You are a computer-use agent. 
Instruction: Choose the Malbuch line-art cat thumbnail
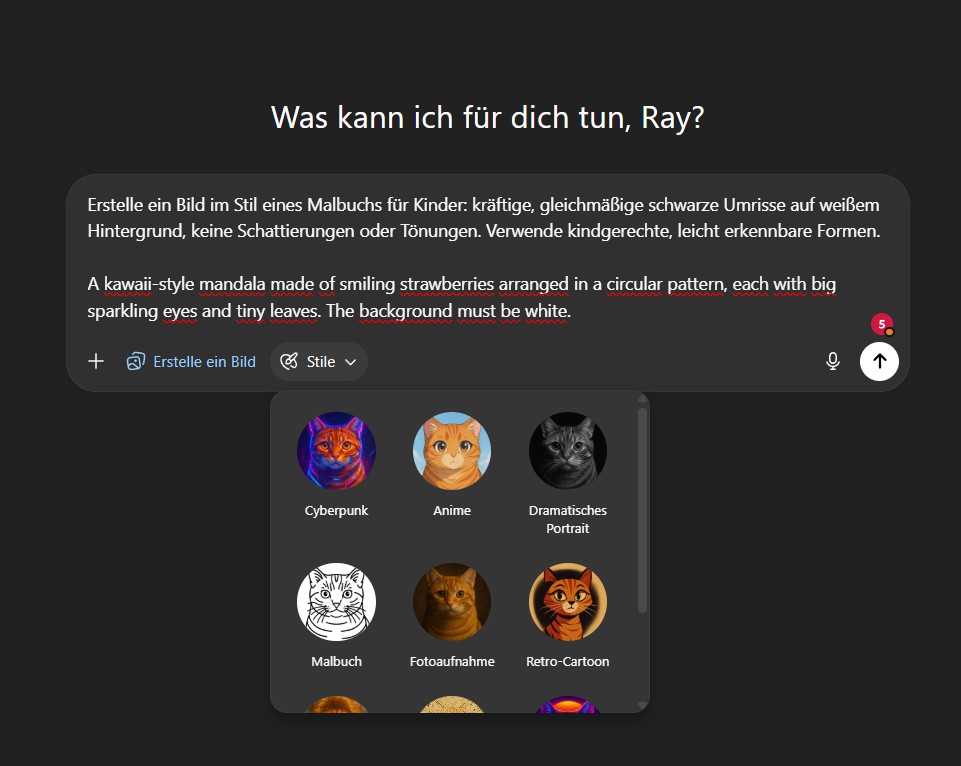tap(336, 602)
